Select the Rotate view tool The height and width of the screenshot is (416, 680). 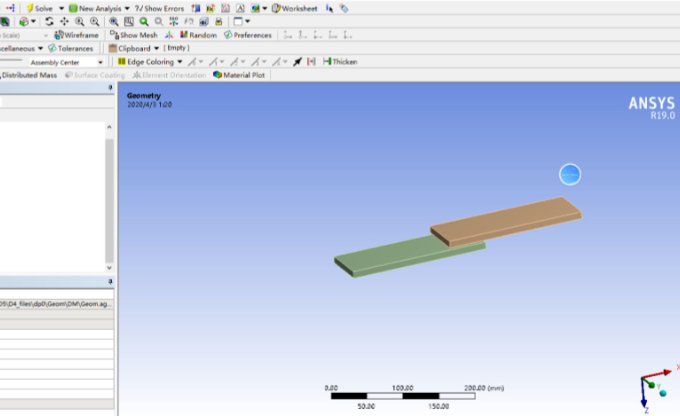pyautogui.click(x=49, y=21)
